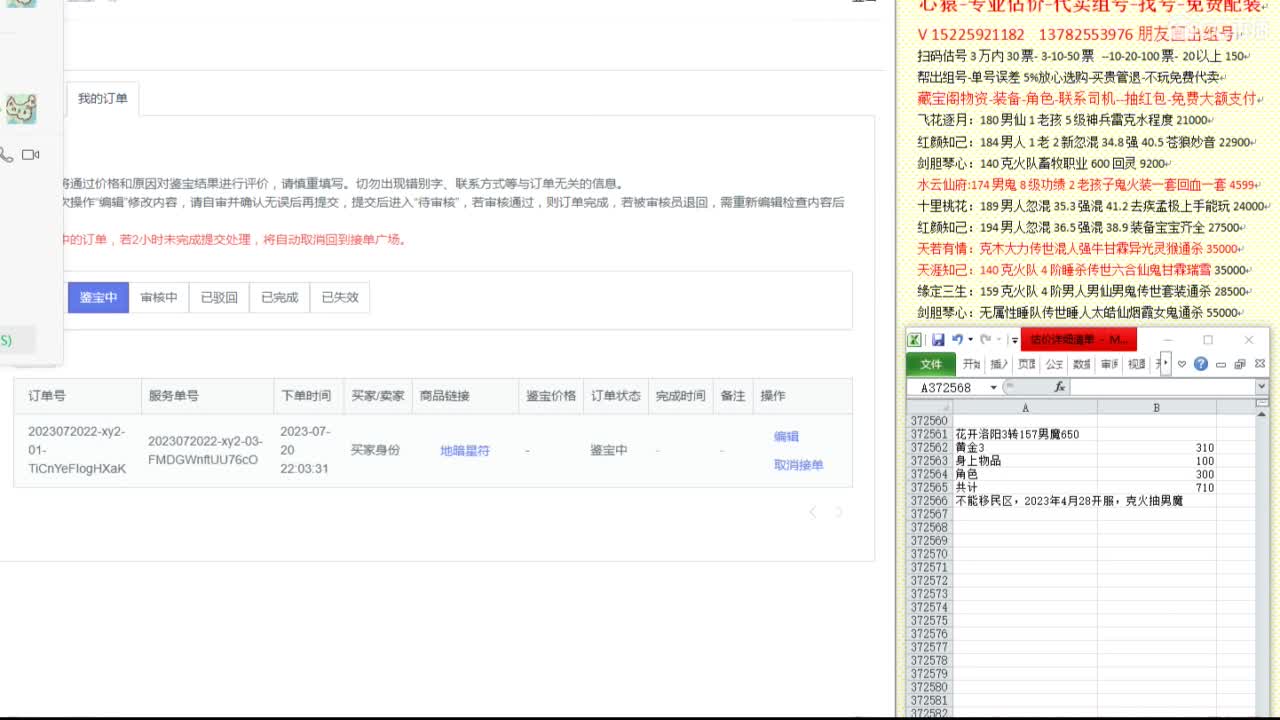The width and height of the screenshot is (1280, 720).
Task: Expand the Undo history dropdown arrow
Action: click(969, 339)
